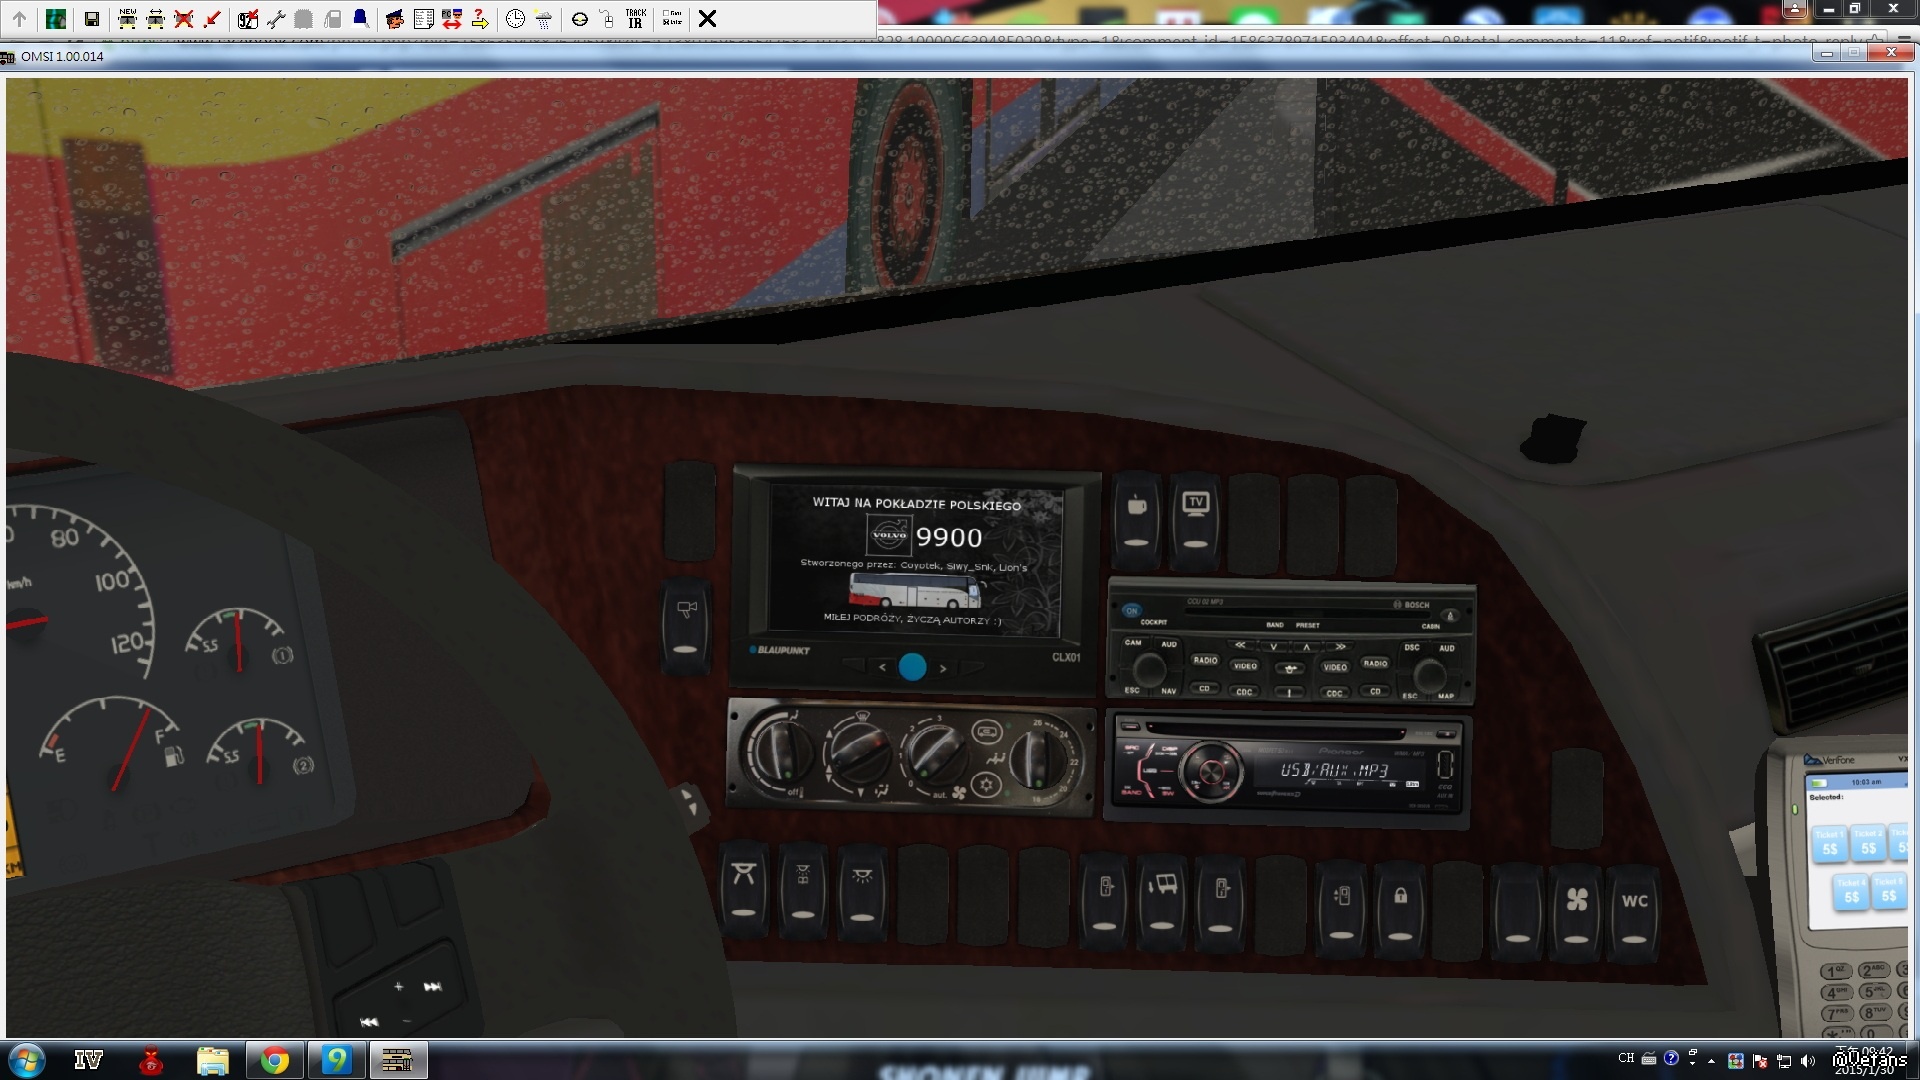Click the red-crossed delete bus icon

tap(184, 19)
